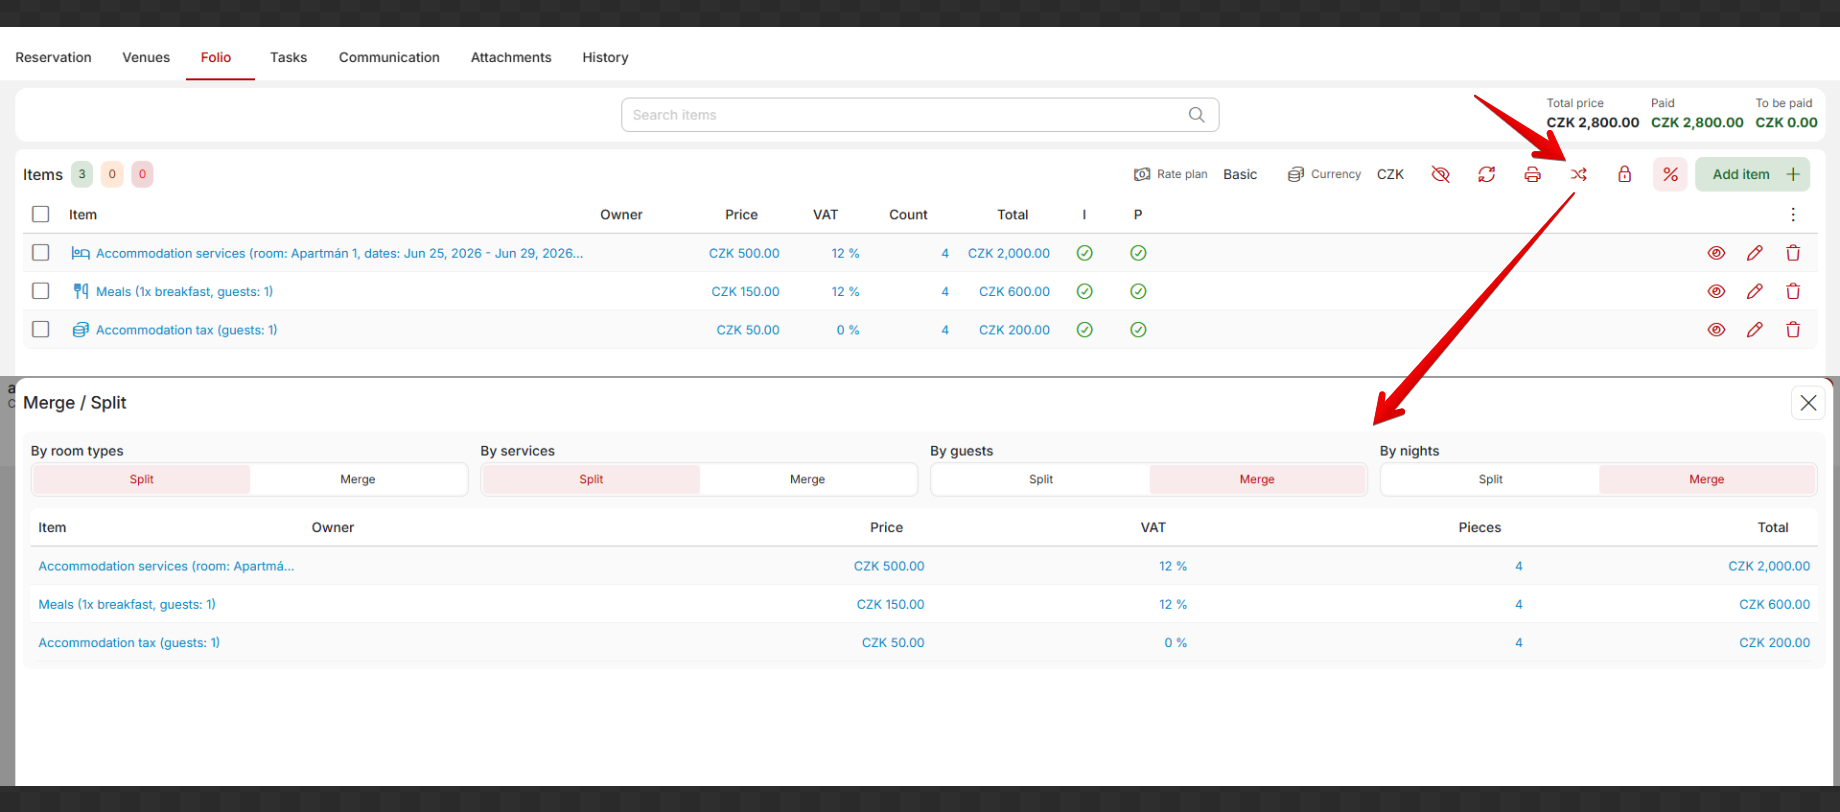Edit Accommodation services with pencil icon
Viewport: 1840px width, 812px height.
click(x=1755, y=253)
